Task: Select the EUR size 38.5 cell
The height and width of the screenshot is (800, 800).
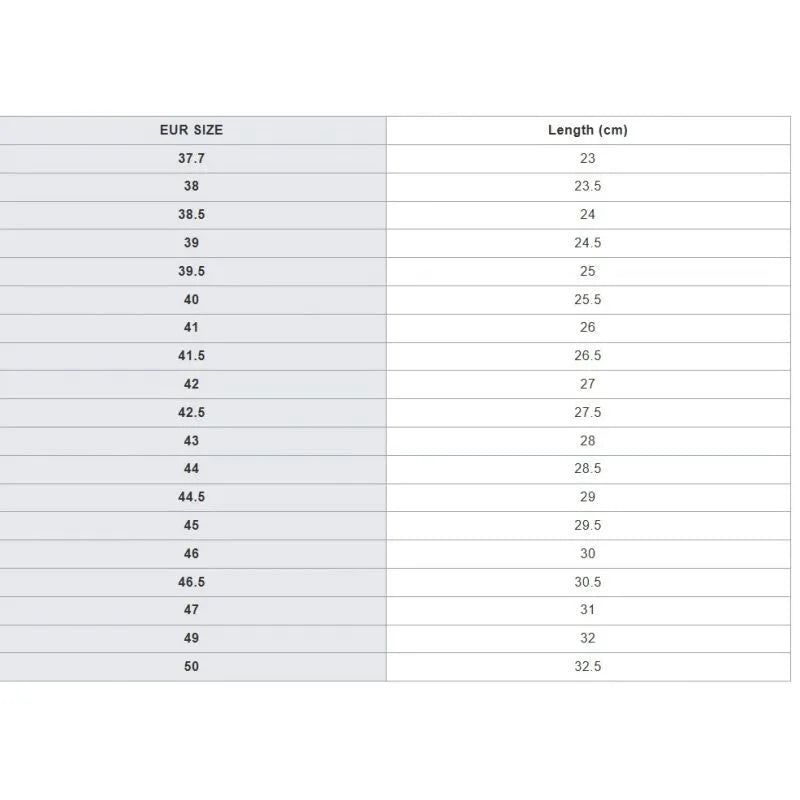Action: (191, 215)
